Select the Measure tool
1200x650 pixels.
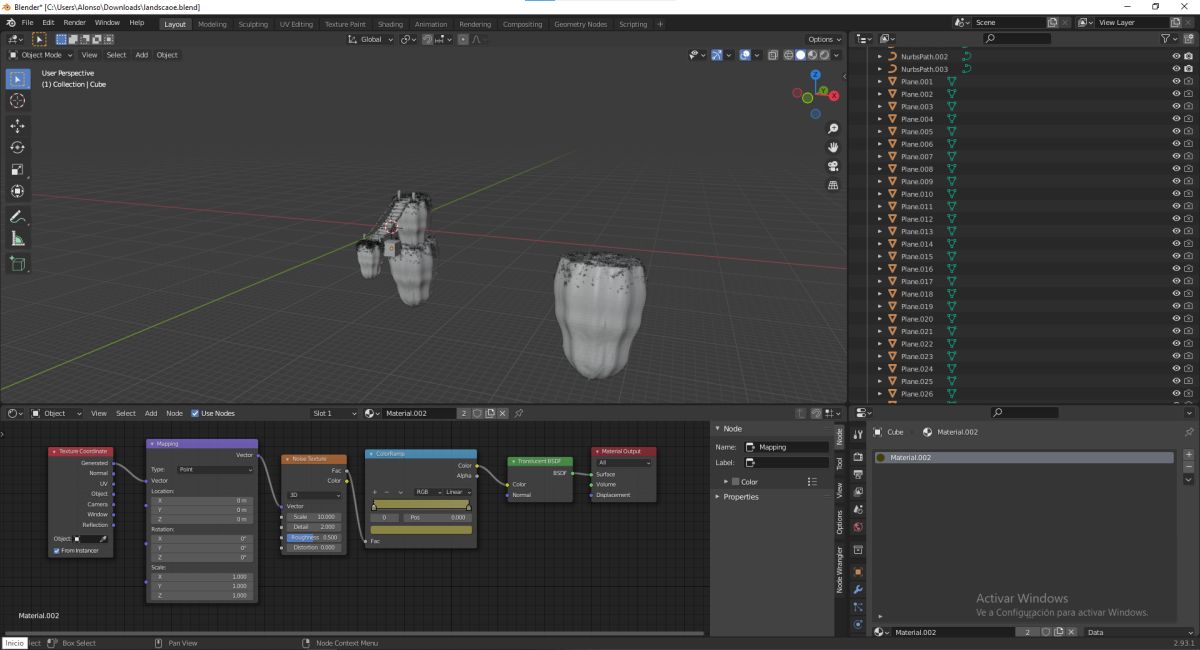pyautogui.click(x=18, y=239)
